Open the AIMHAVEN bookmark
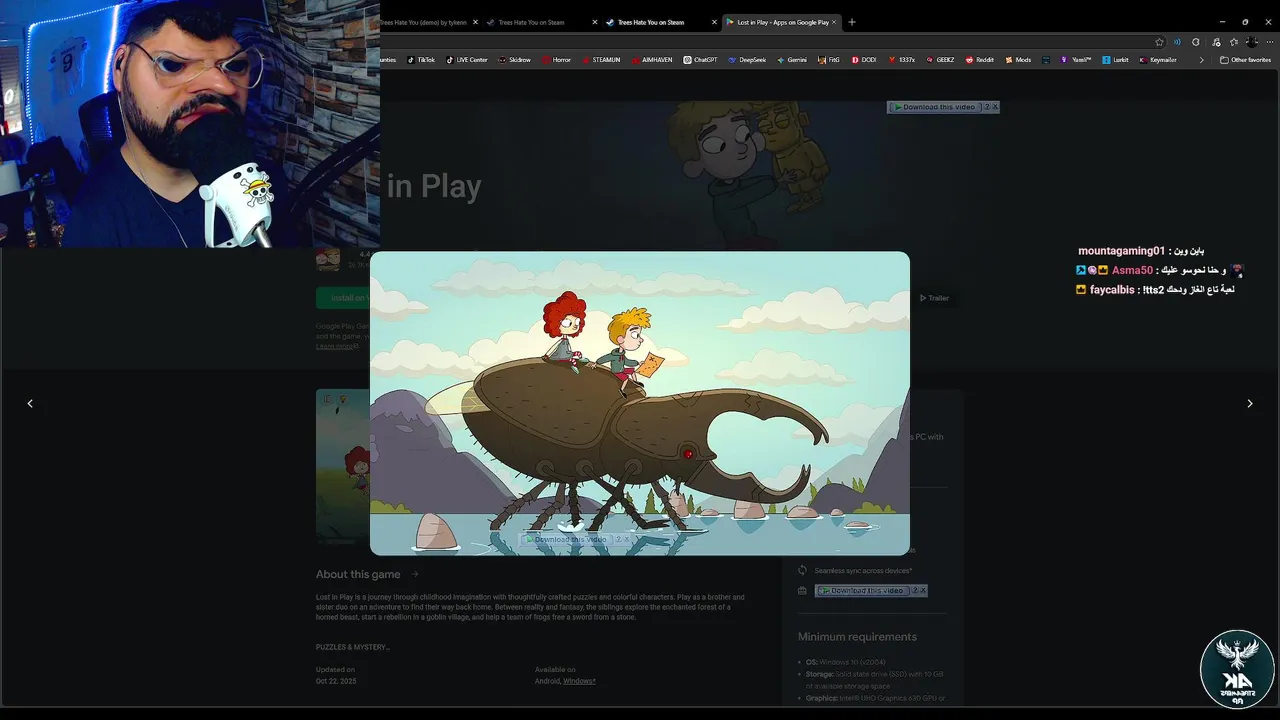This screenshot has width=1280, height=720. 651,60
